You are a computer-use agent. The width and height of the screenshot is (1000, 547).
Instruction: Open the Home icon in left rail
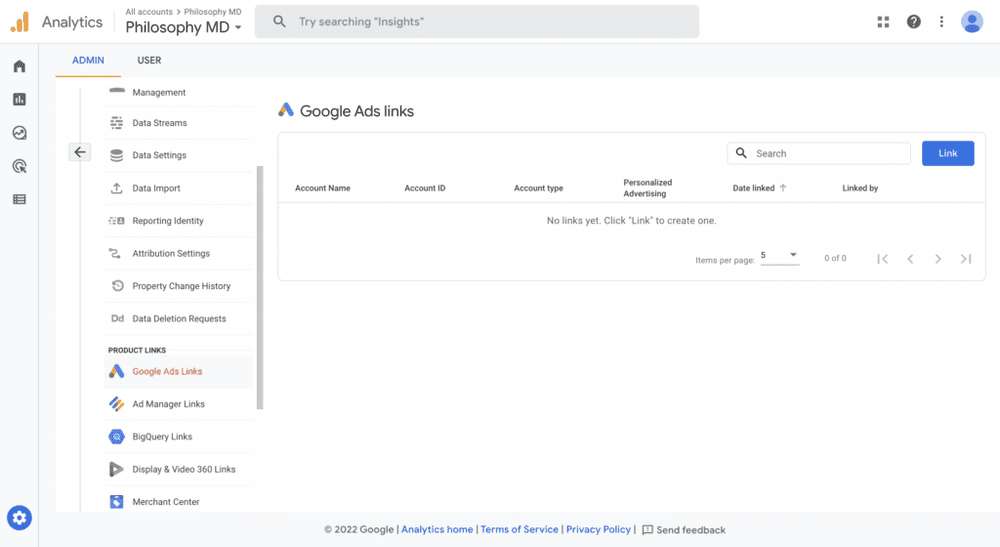20,66
